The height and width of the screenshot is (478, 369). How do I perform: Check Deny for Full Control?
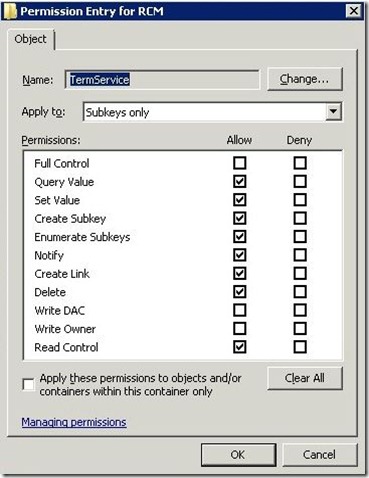[300, 163]
